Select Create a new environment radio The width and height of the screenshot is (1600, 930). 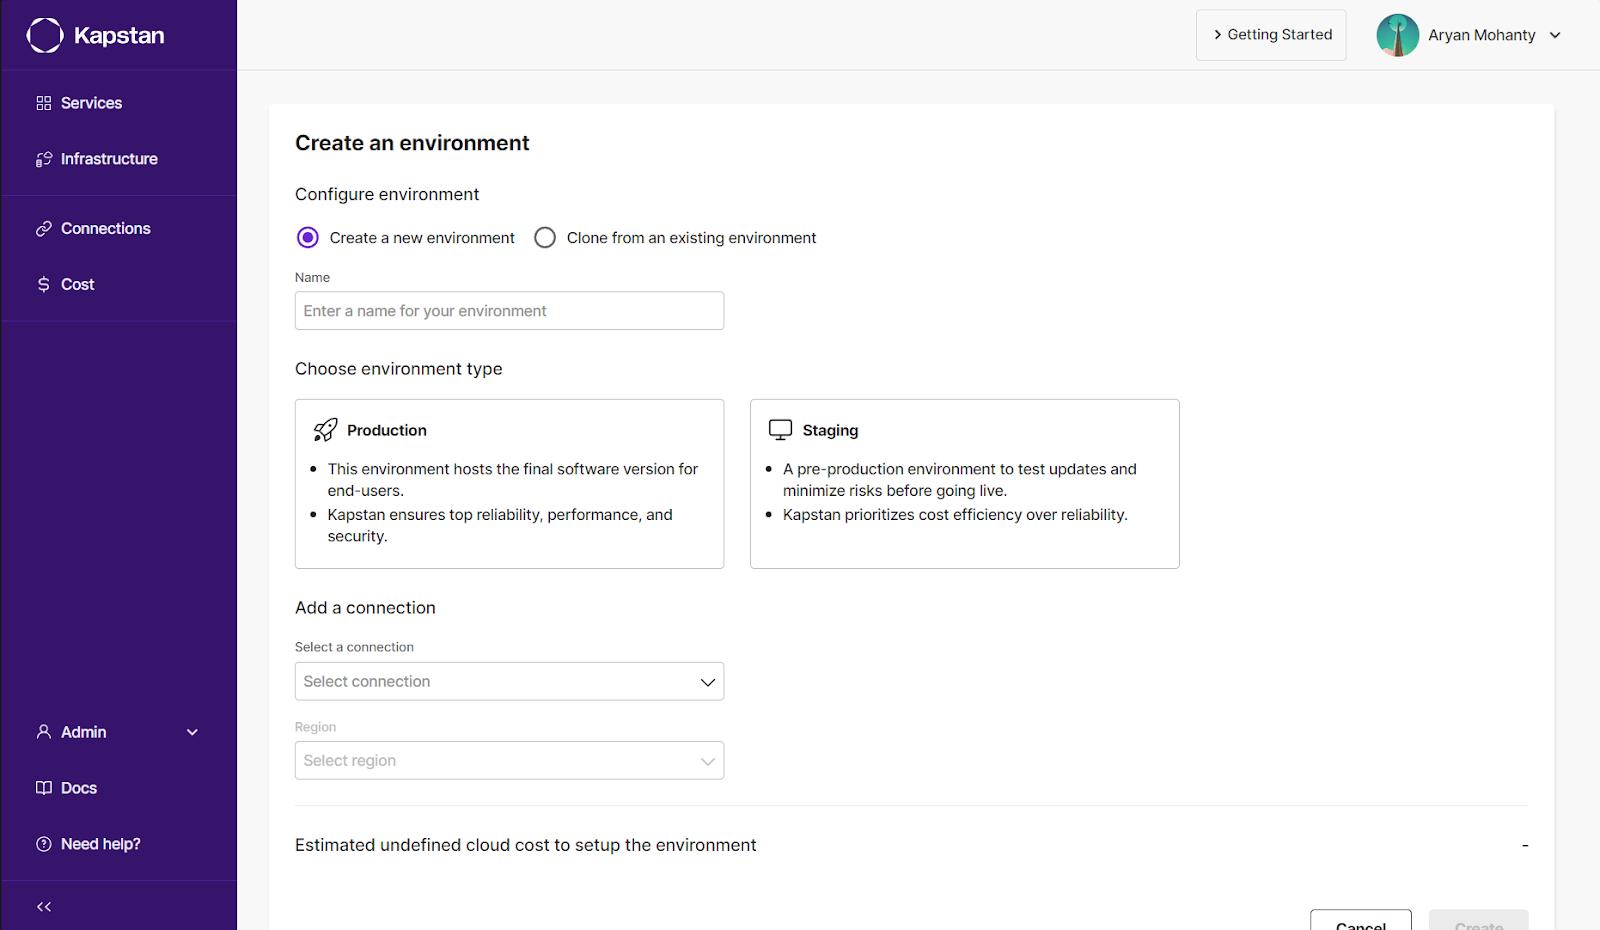tap(308, 238)
